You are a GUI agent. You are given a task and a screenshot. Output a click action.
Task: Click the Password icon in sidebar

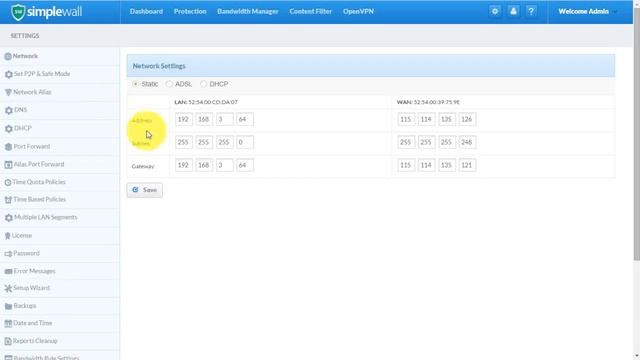tap(8, 254)
